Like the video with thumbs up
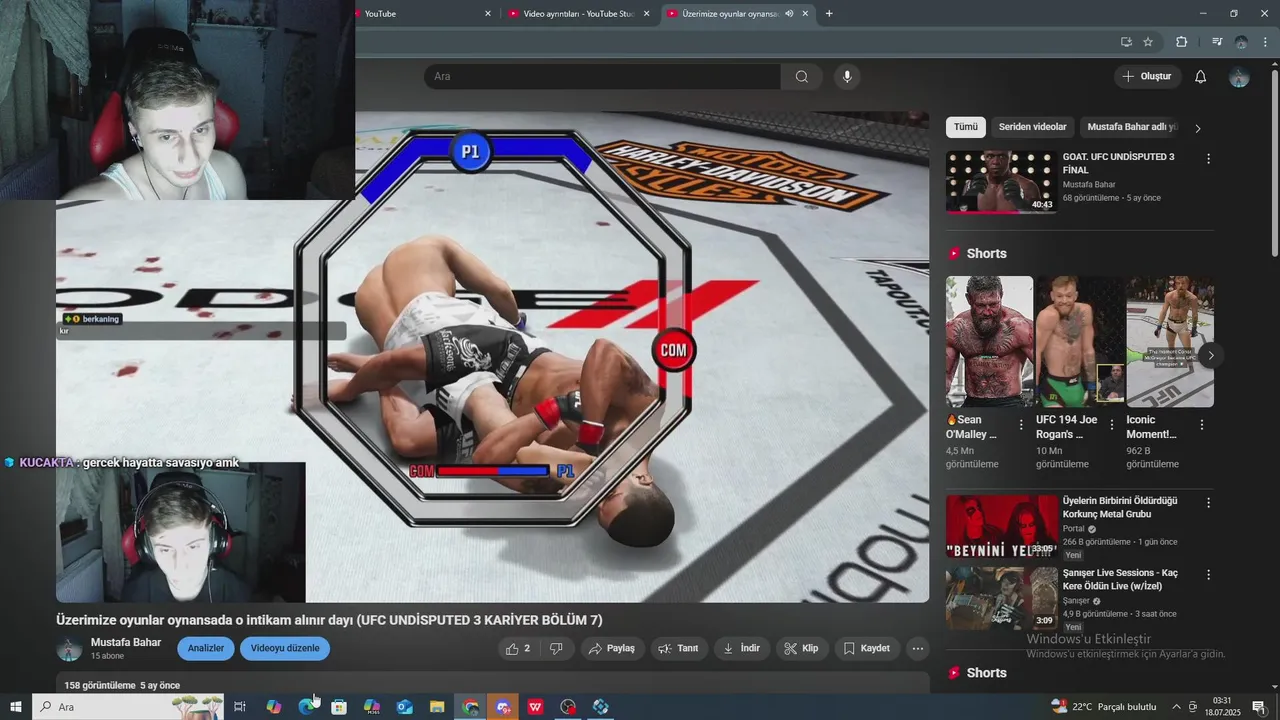Viewport: 1280px width, 720px height. coord(519,648)
